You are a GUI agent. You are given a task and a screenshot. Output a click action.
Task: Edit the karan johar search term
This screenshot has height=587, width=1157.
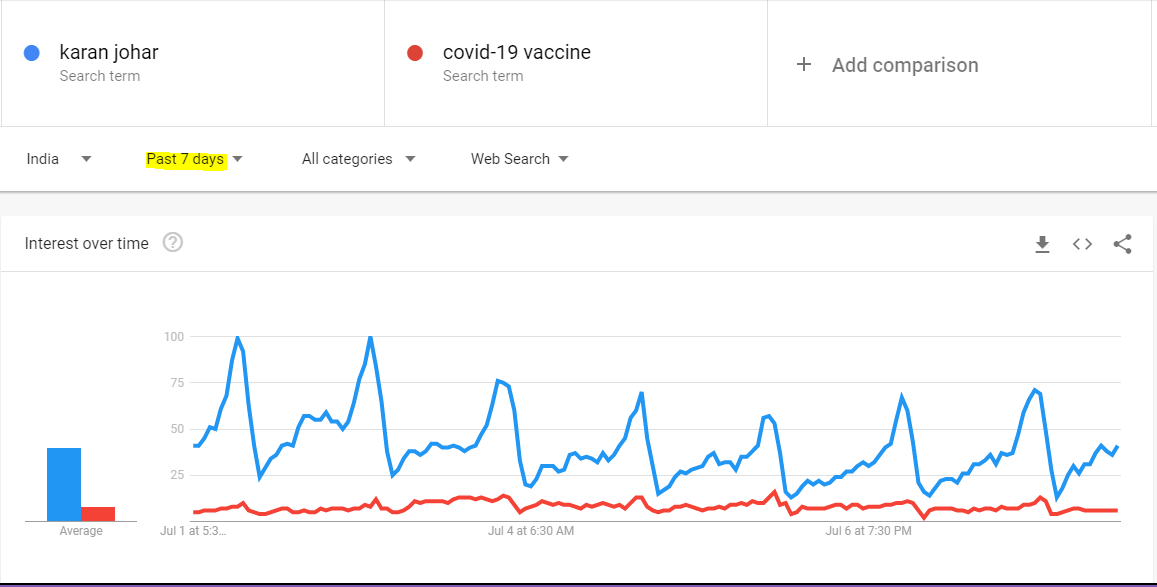(x=109, y=52)
